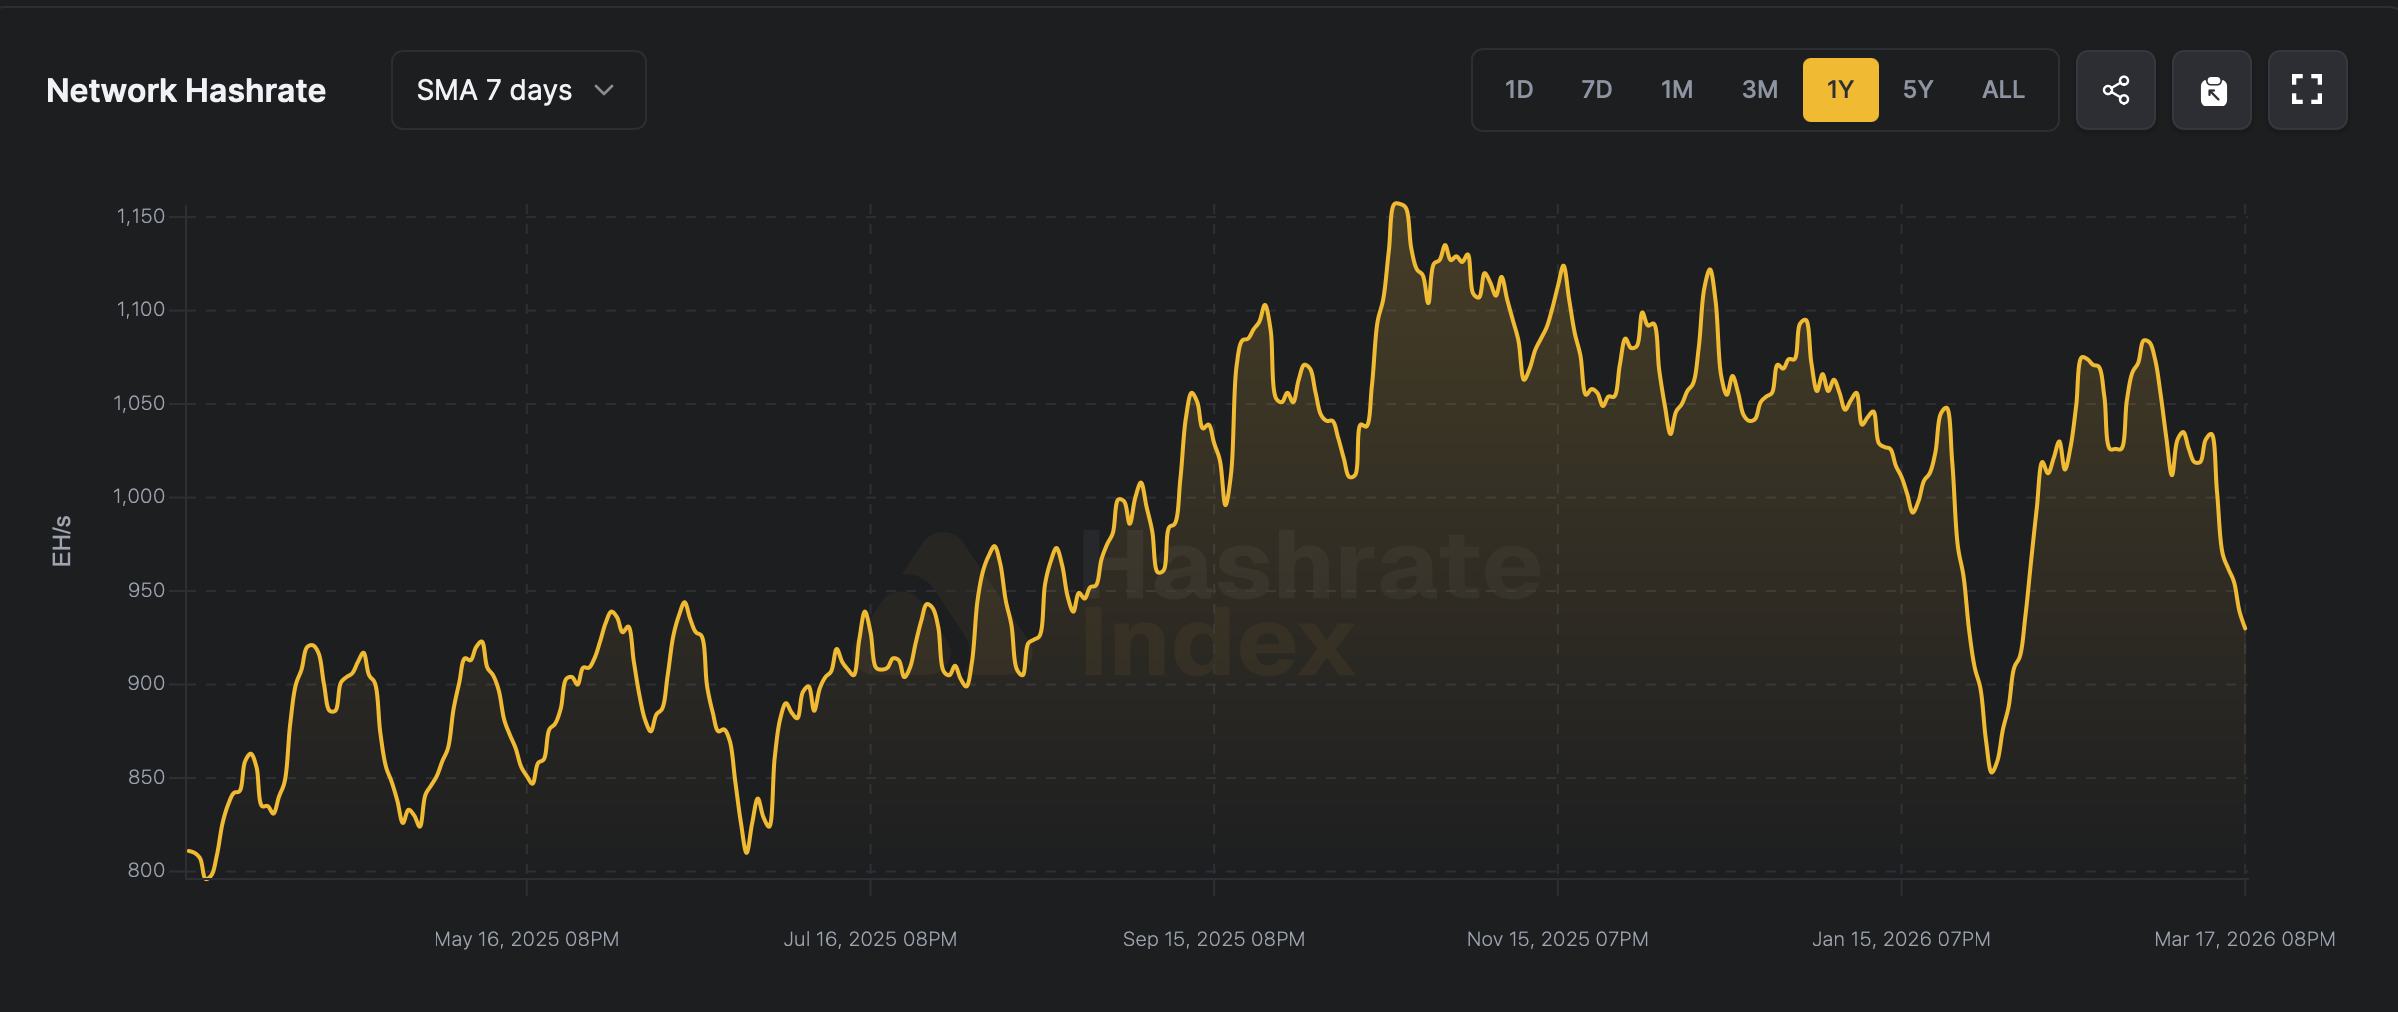Click the Jan 15, 2026 x-axis label
Screen dimensions: 2398x1012
(1901, 939)
